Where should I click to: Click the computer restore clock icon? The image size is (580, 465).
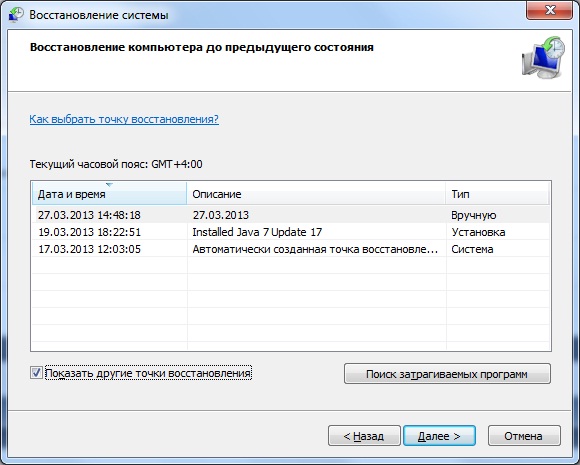543,57
